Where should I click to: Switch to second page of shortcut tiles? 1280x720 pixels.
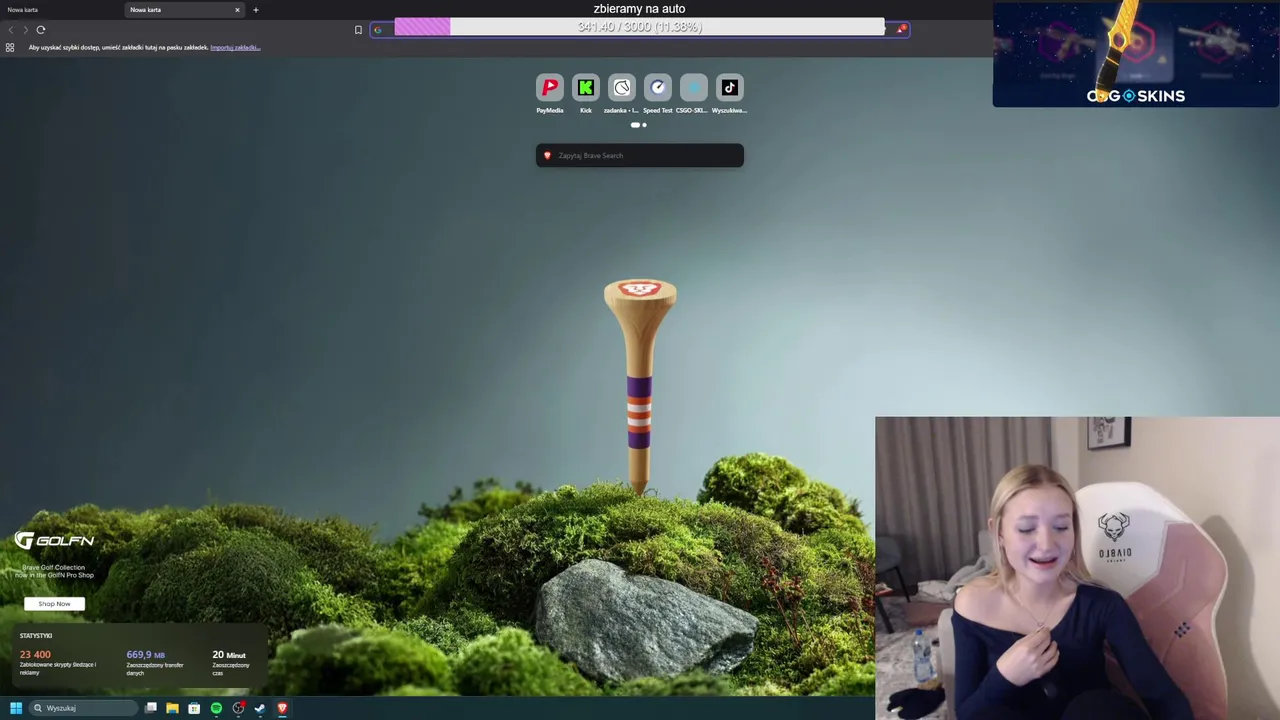click(x=644, y=125)
